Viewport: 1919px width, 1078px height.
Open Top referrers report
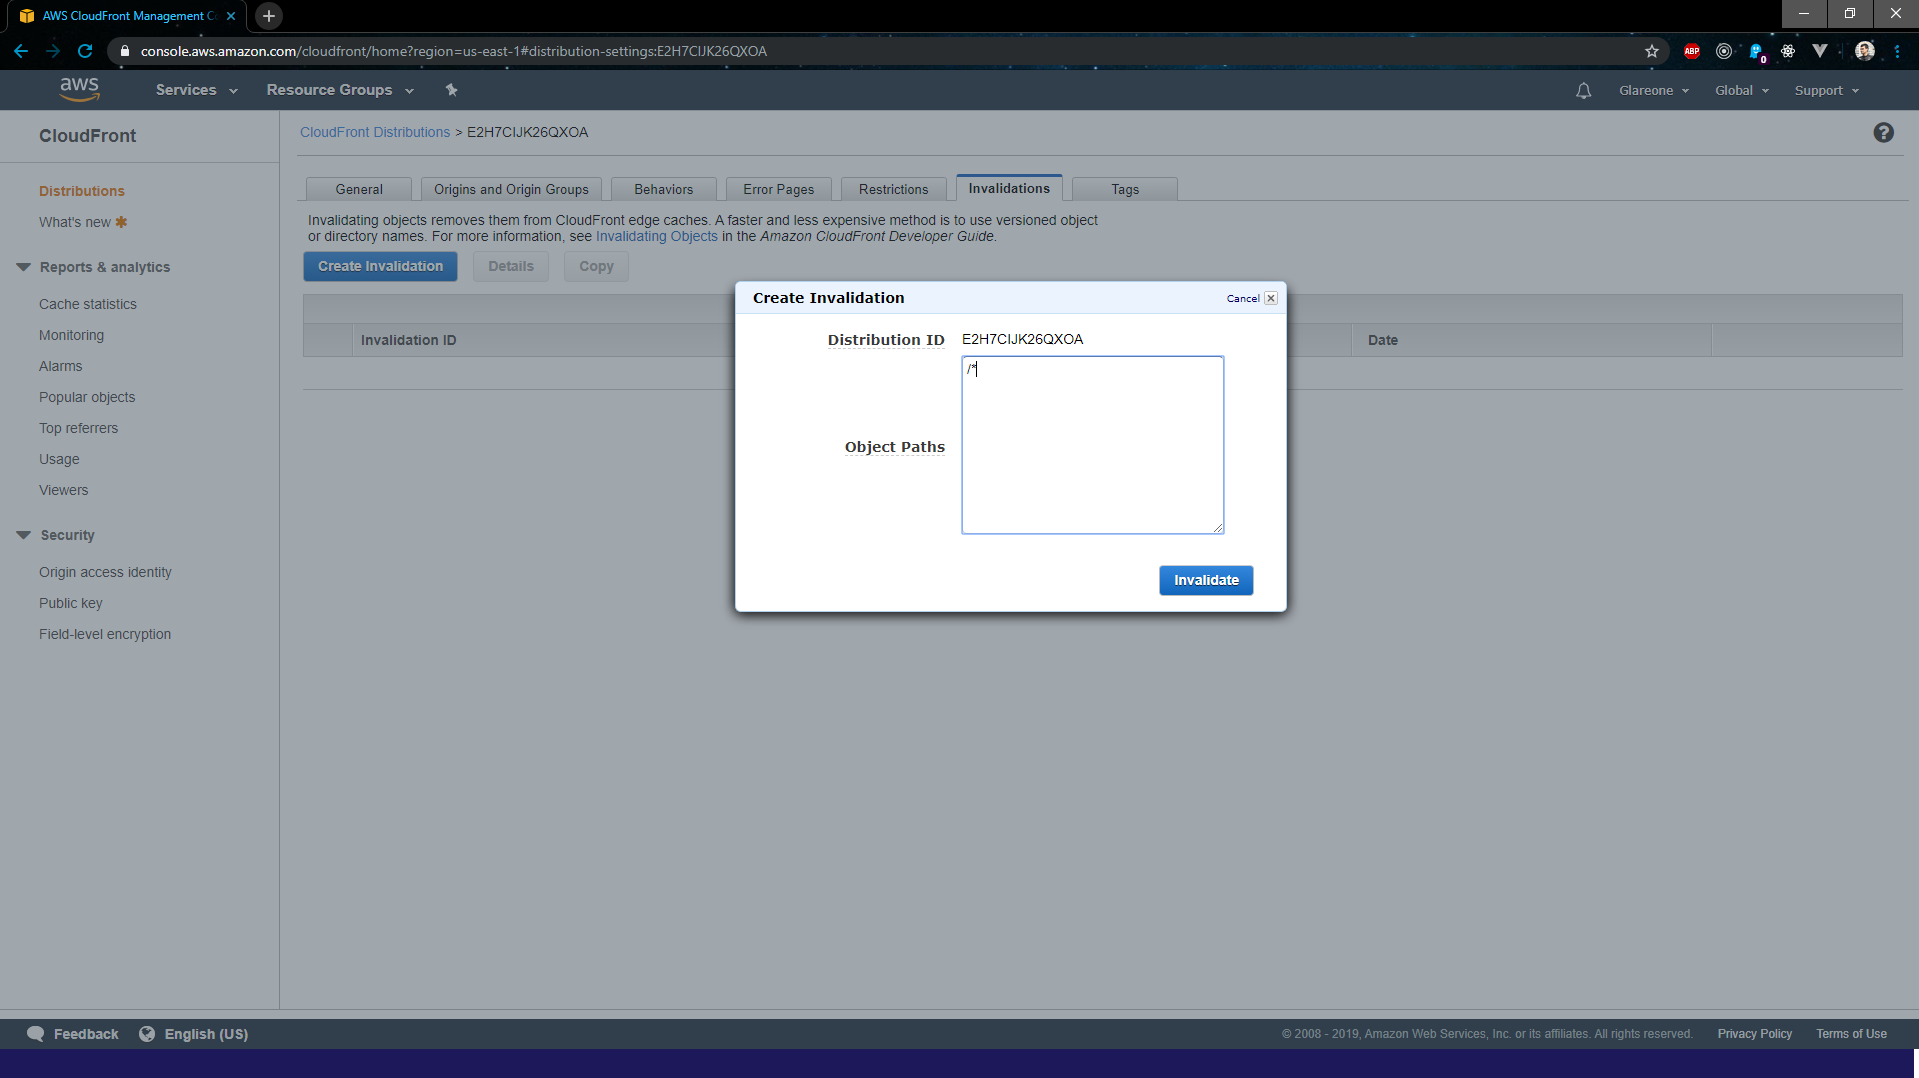pos(78,428)
